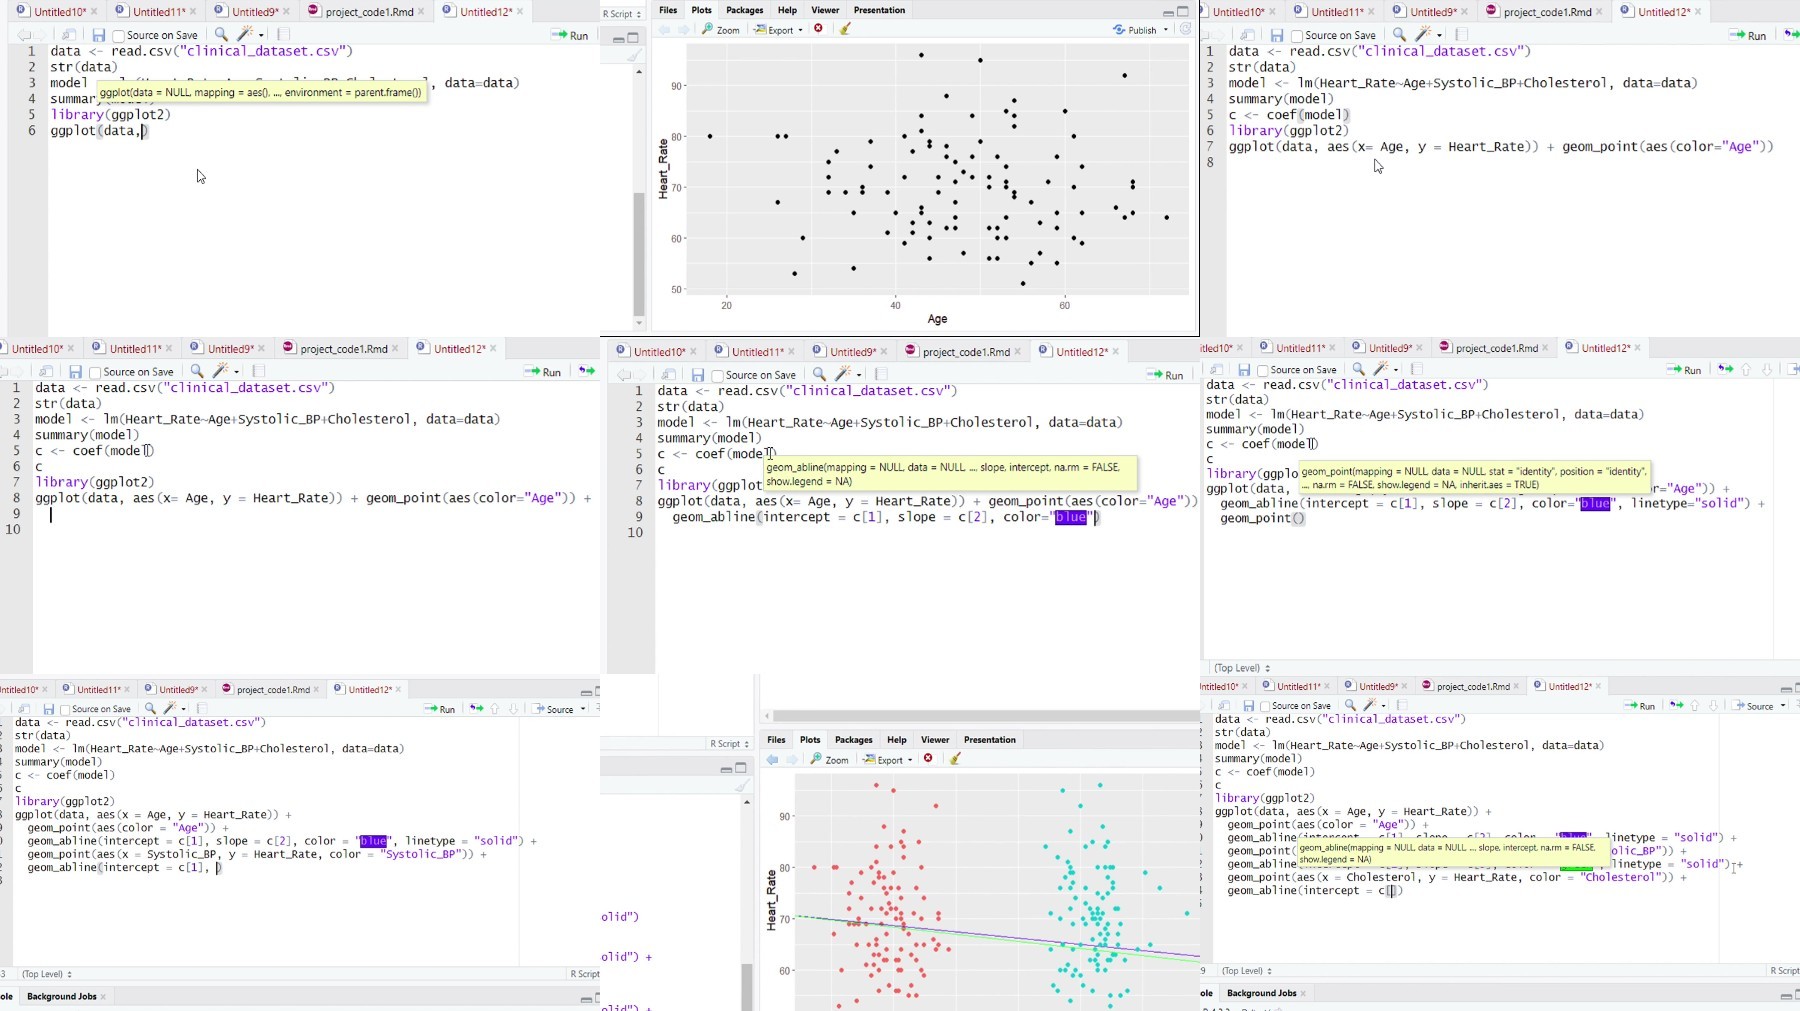
Task: Open Viewer tab above the black scatter plot
Action: pos(825,10)
